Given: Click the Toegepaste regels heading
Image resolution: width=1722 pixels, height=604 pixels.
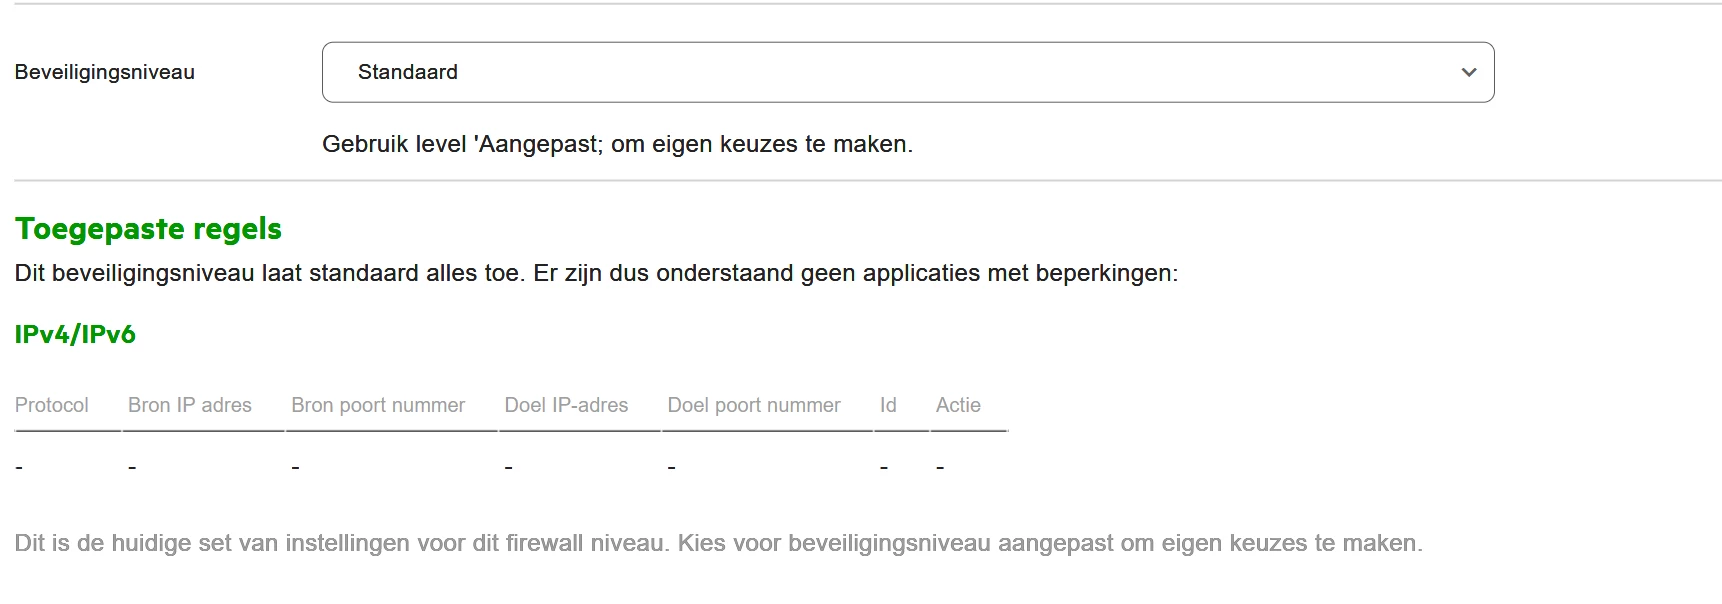Looking at the screenshot, I should coord(148,229).
